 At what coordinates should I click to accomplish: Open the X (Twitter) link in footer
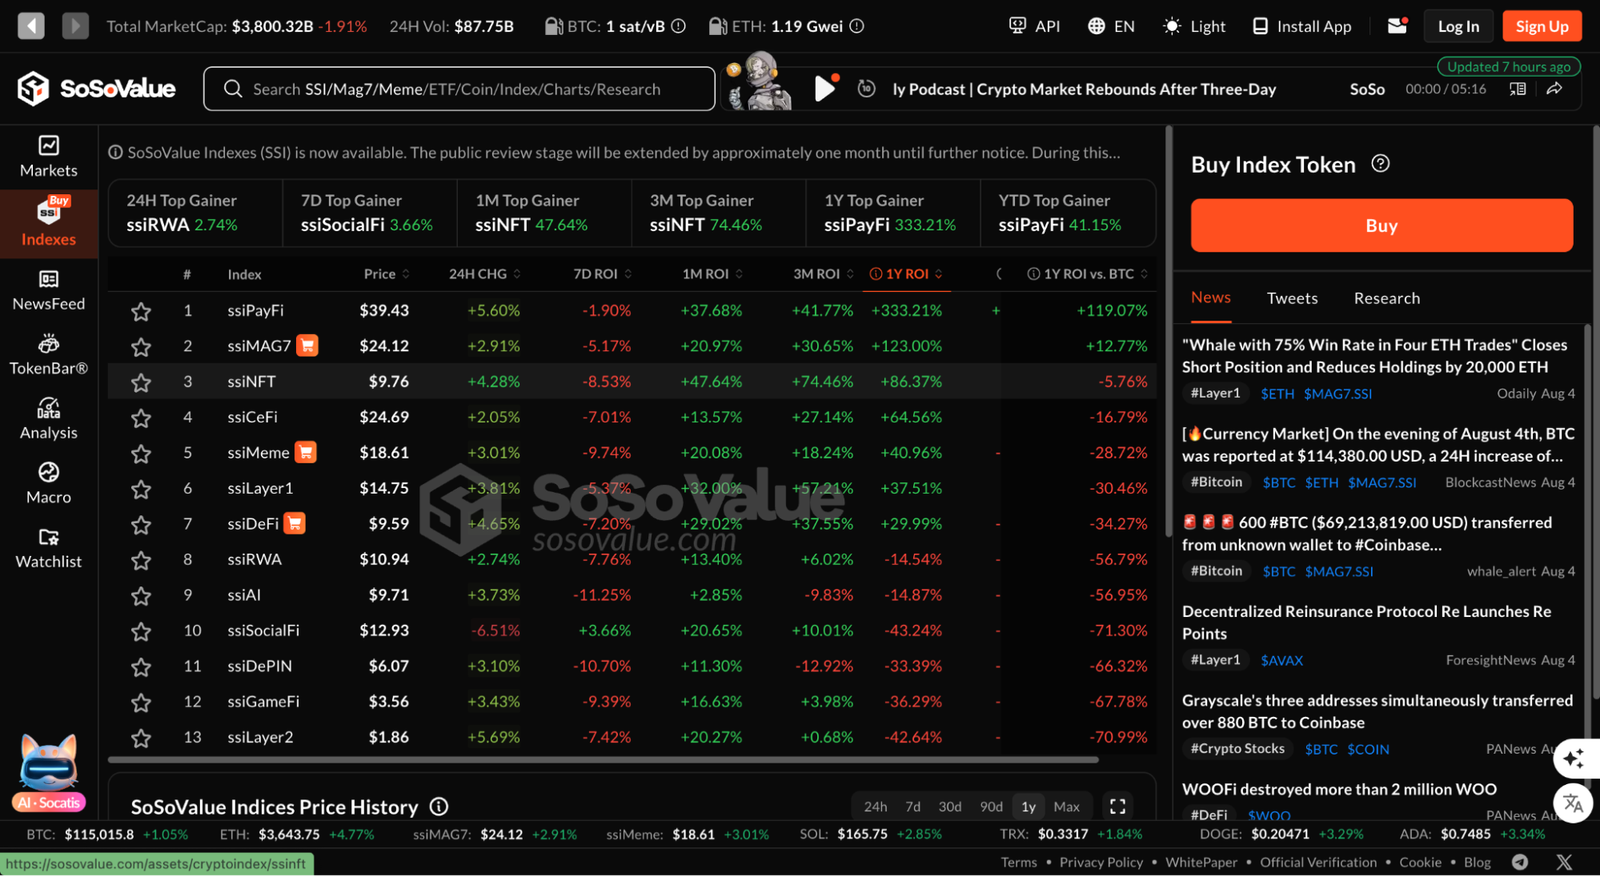[x=1564, y=862]
